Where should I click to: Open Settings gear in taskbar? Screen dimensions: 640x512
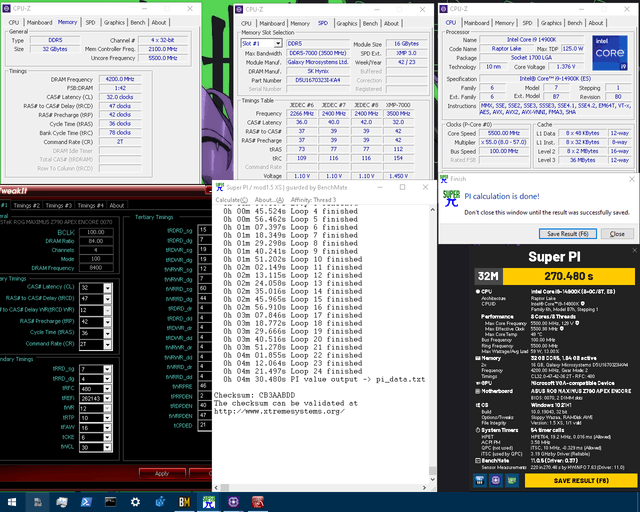point(135,502)
